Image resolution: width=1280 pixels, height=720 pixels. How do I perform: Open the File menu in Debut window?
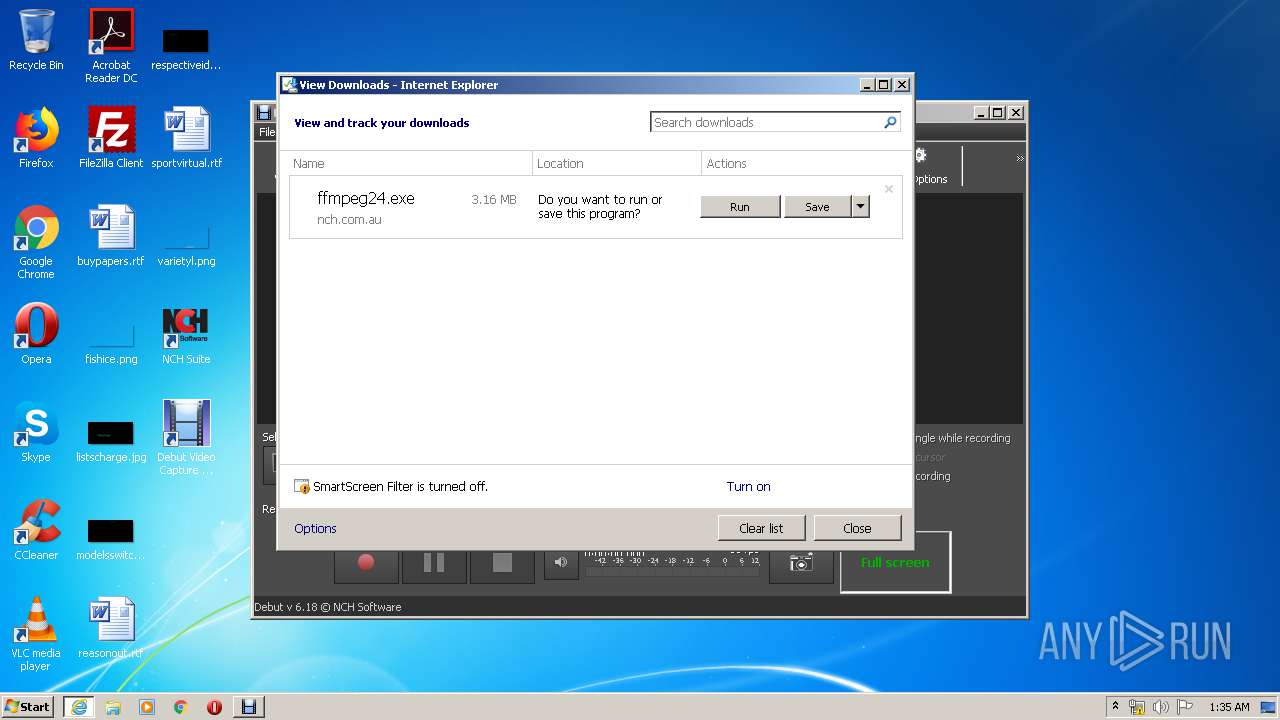pos(266,132)
